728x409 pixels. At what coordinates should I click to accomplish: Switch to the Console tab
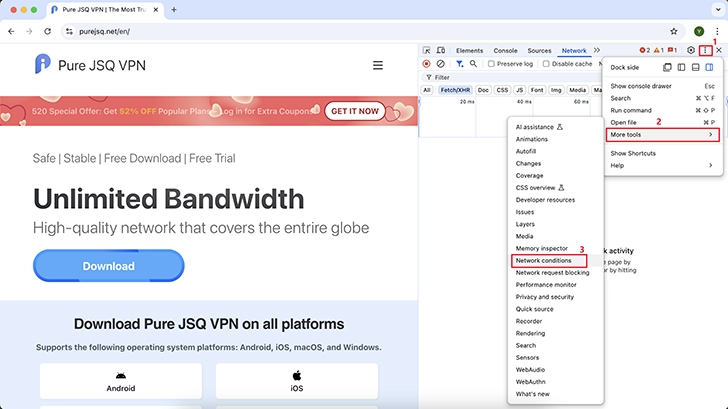tap(505, 51)
